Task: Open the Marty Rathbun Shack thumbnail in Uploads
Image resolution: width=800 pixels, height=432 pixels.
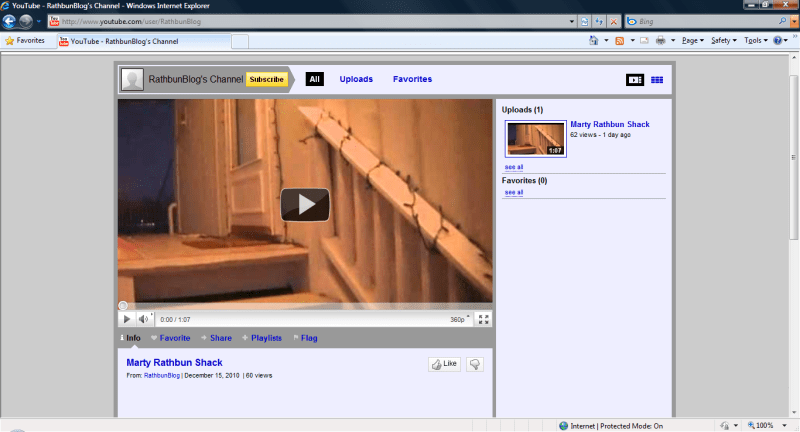Action: pos(535,139)
